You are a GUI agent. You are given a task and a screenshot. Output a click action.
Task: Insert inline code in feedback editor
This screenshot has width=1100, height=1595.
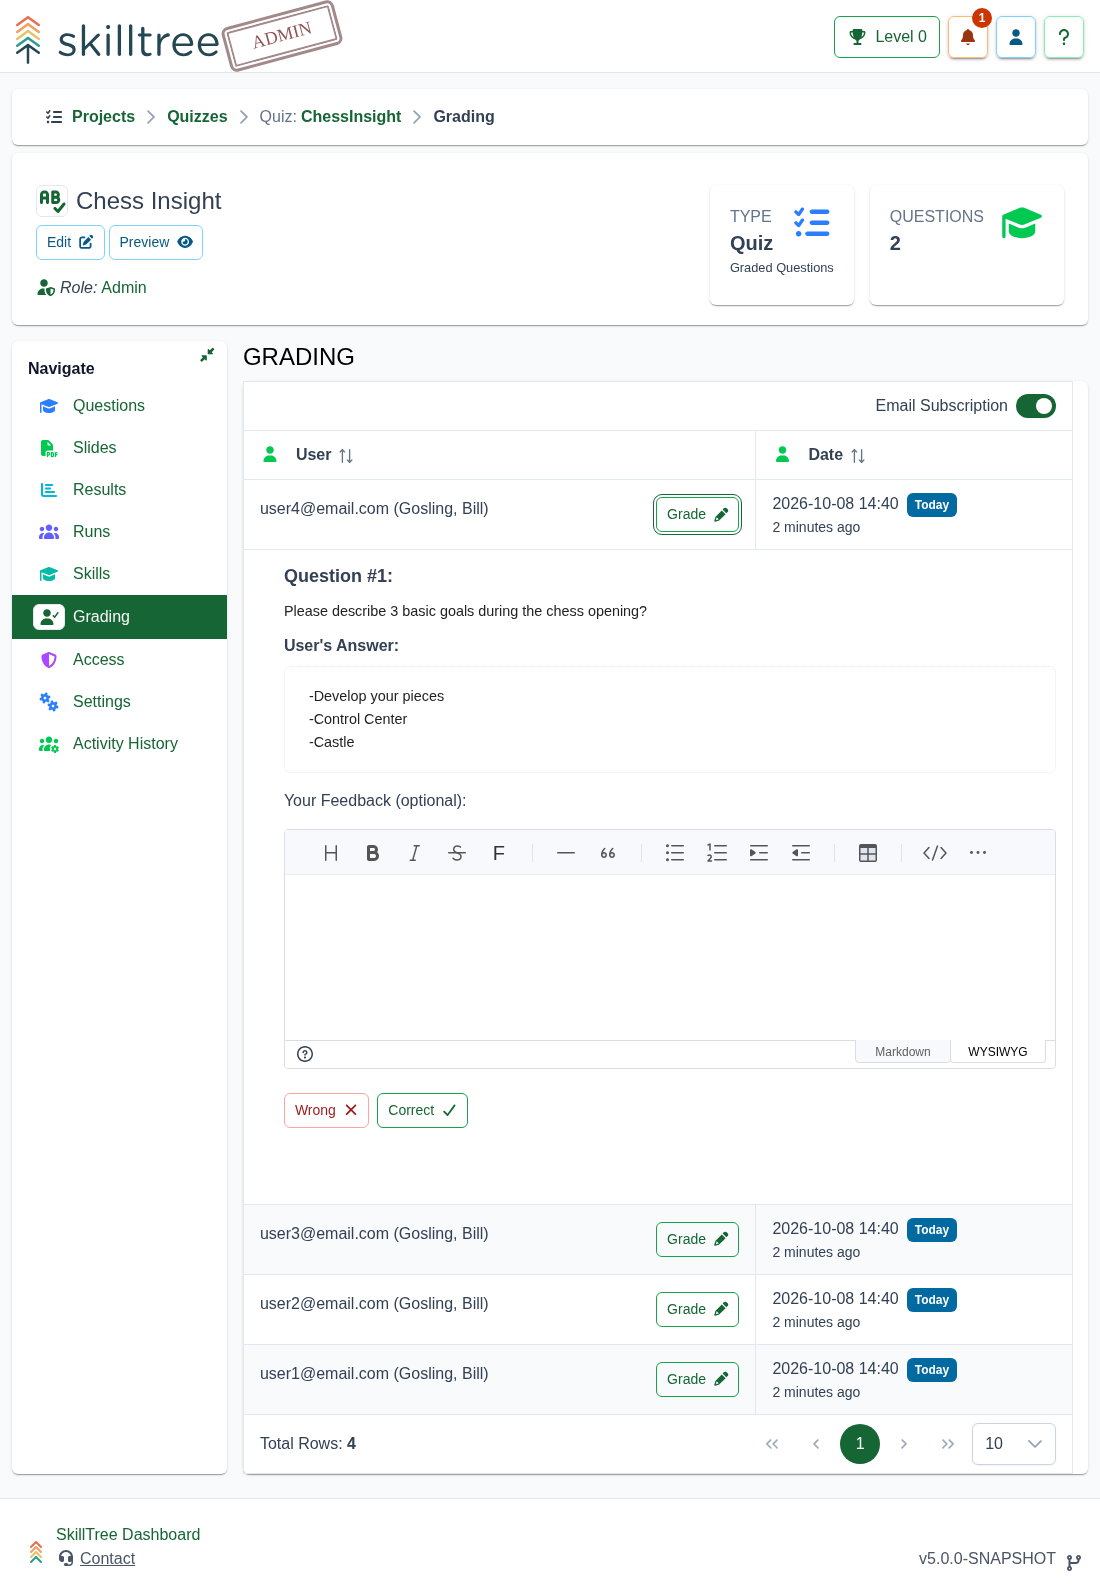(935, 853)
